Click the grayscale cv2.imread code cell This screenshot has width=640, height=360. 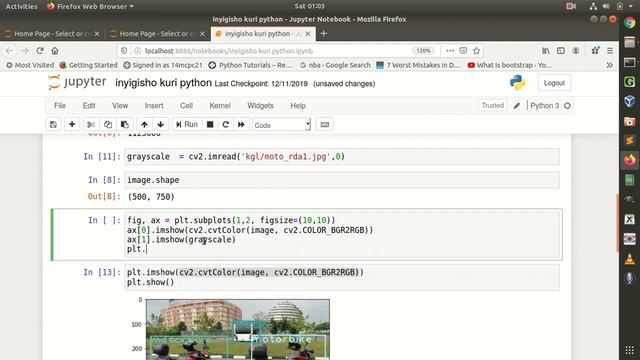[x=342, y=157]
